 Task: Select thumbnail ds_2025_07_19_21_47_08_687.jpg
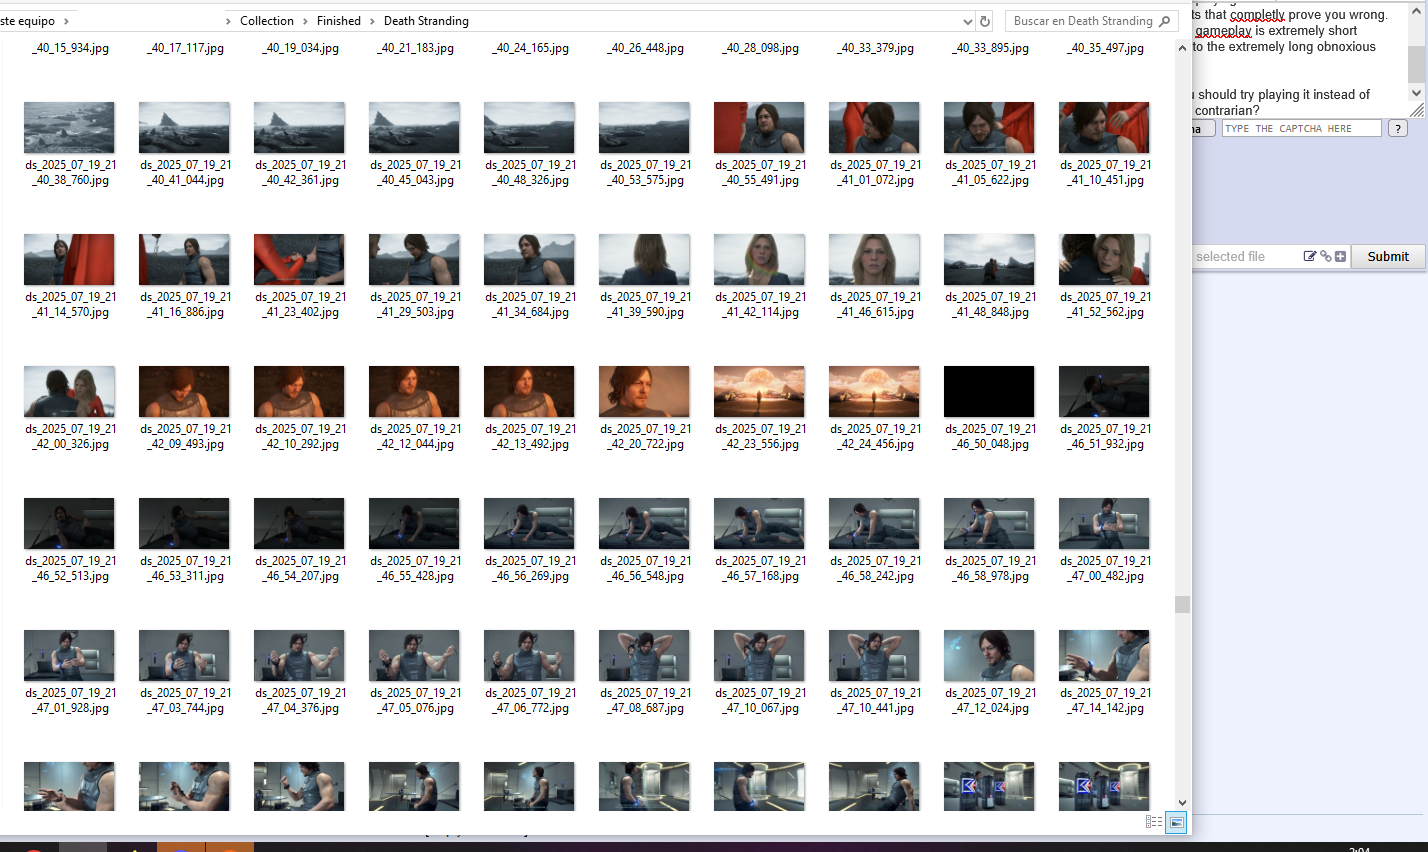coord(644,656)
